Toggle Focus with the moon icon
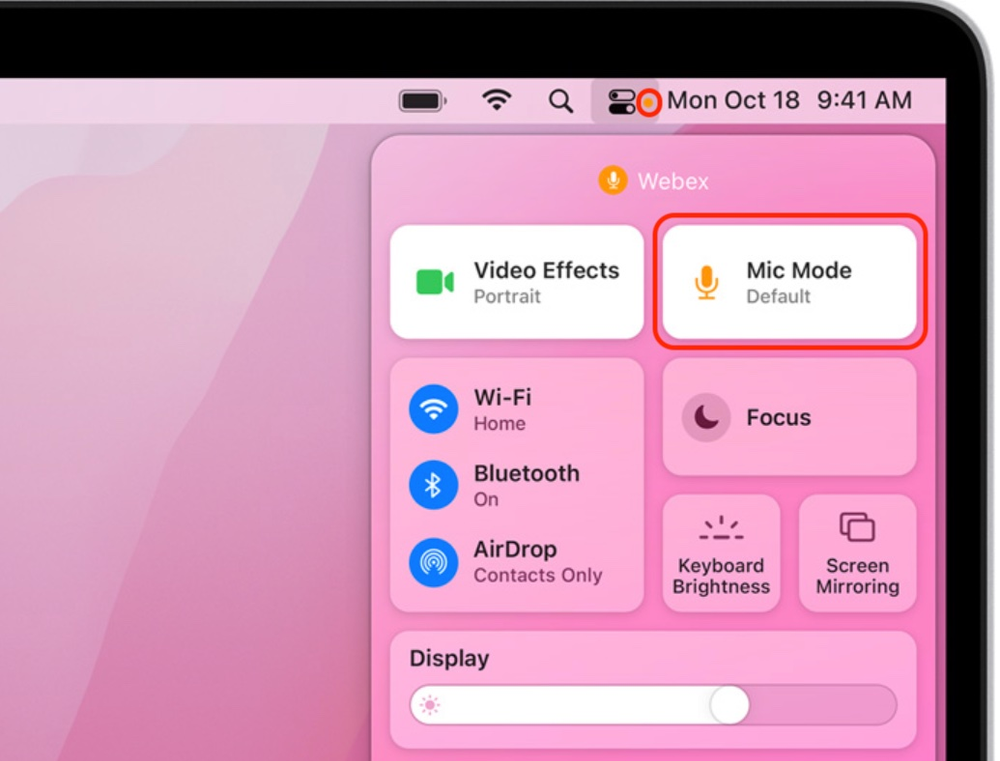Image resolution: width=1000 pixels, height=761 pixels. (706, 418)
